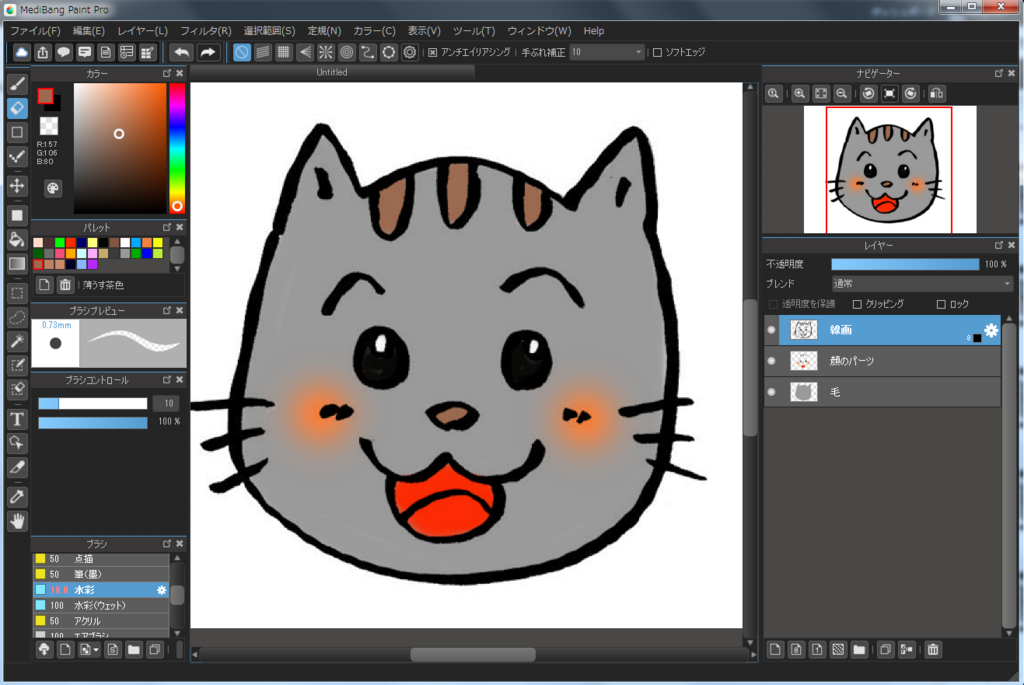This screenshot has width=1024, height=685.
Task: Enable the grid snap guide
Action: click(283, 52)
